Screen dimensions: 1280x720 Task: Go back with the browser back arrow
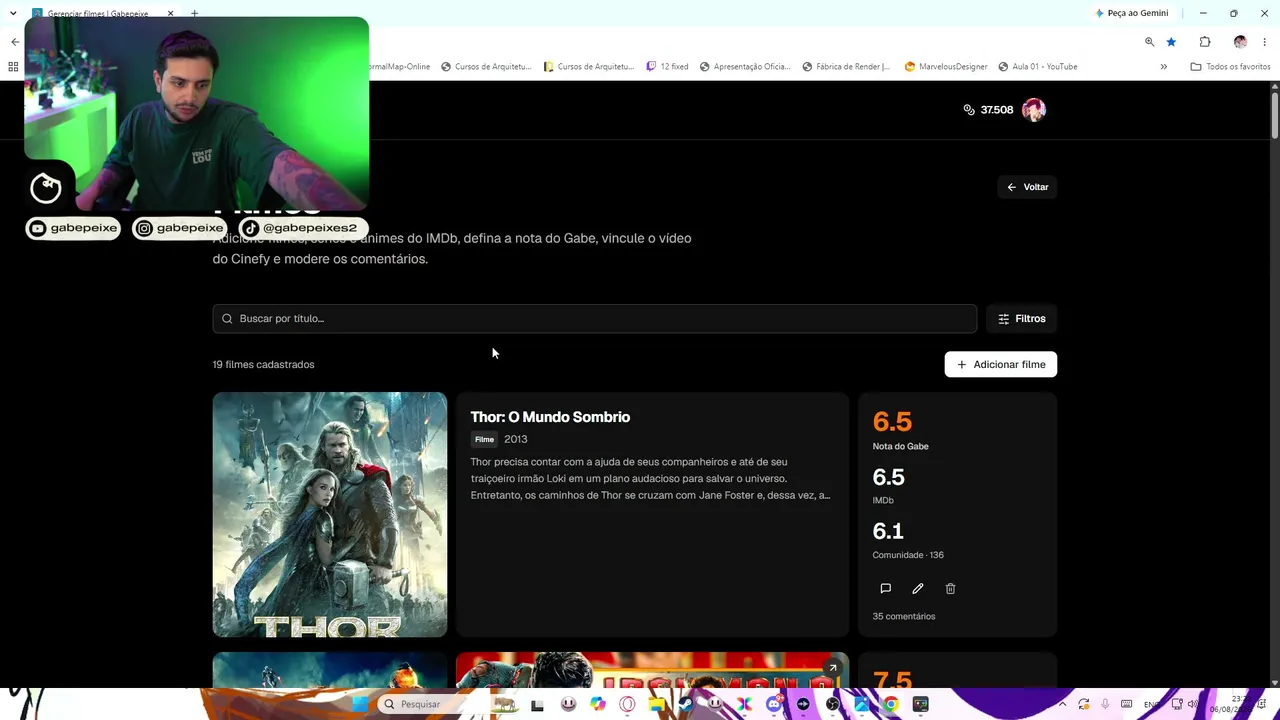point(15,42)
